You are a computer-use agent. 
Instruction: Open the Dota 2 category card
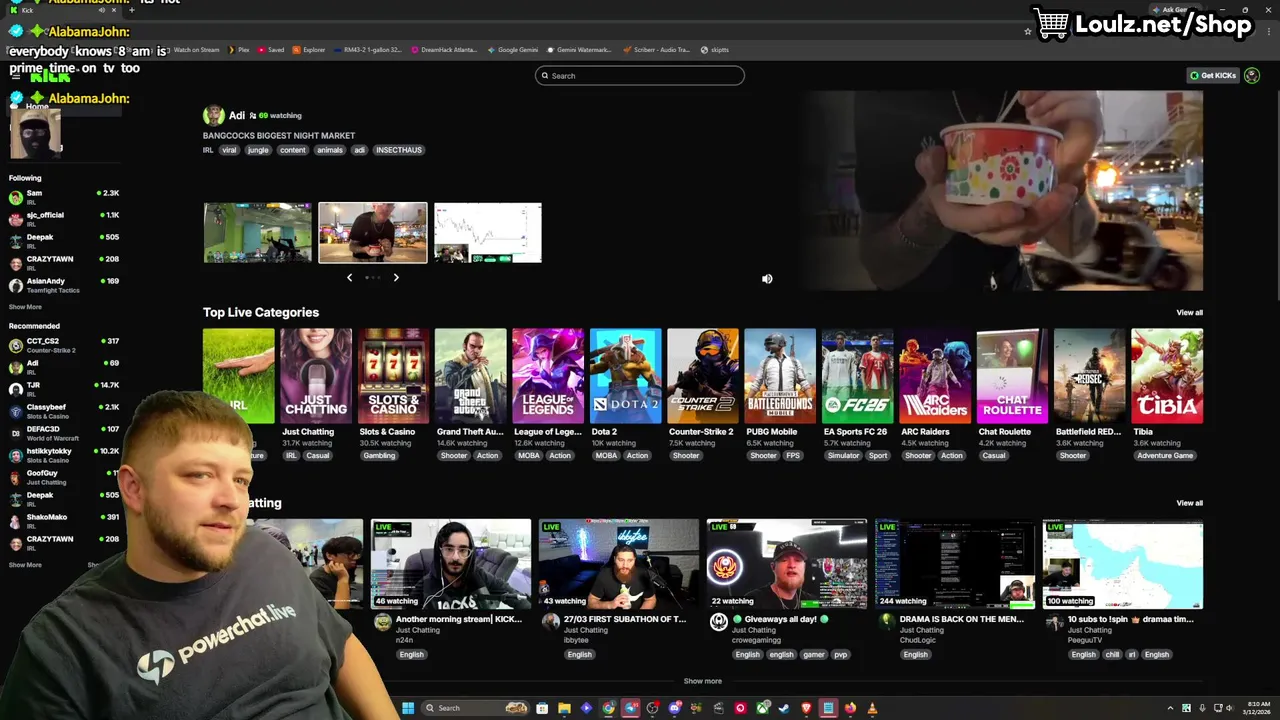point(626,376)
